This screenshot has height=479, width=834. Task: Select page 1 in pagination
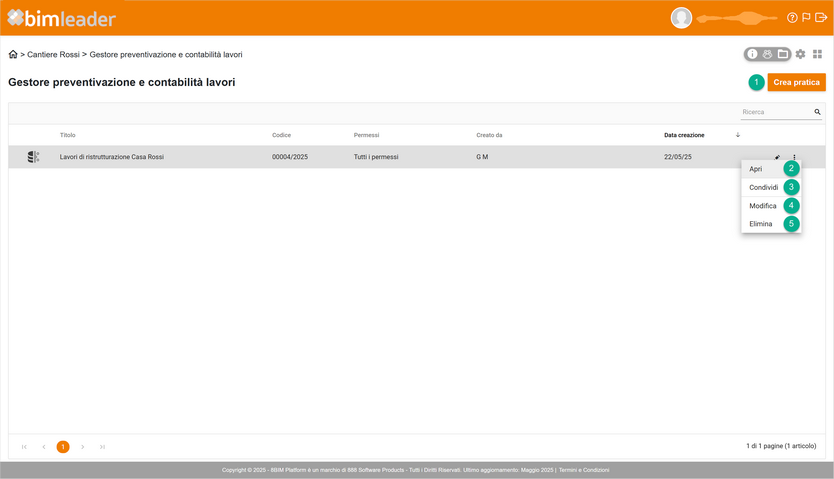point(63,447)
